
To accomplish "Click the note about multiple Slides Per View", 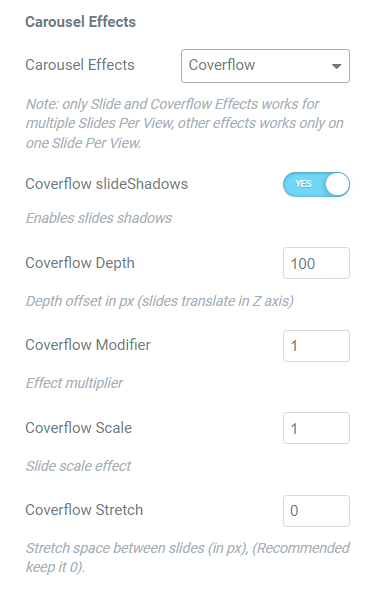I will pyautogui.click(x=184, y=123).
